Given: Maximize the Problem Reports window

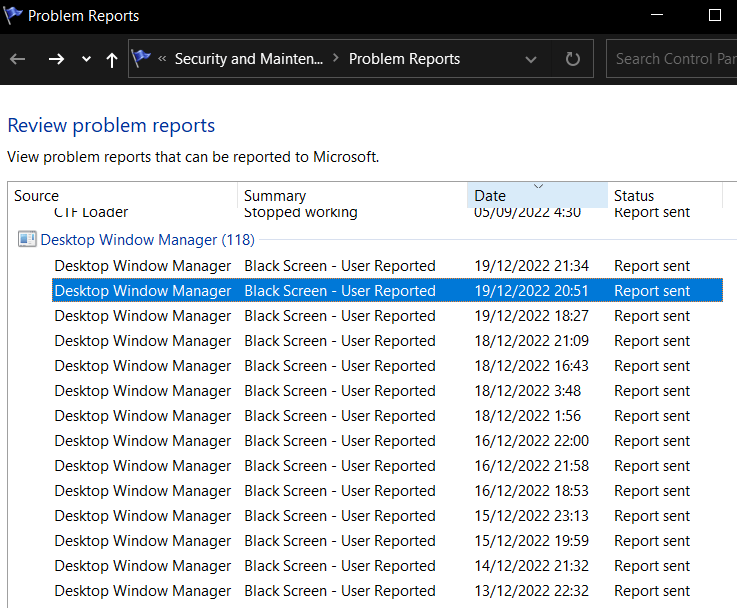Looking at the screenshot, I should pyautogui.click(x=714, y=15).
